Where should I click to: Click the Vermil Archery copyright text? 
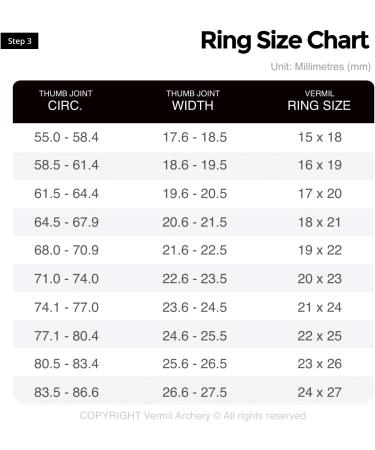(x=193, y=416)
